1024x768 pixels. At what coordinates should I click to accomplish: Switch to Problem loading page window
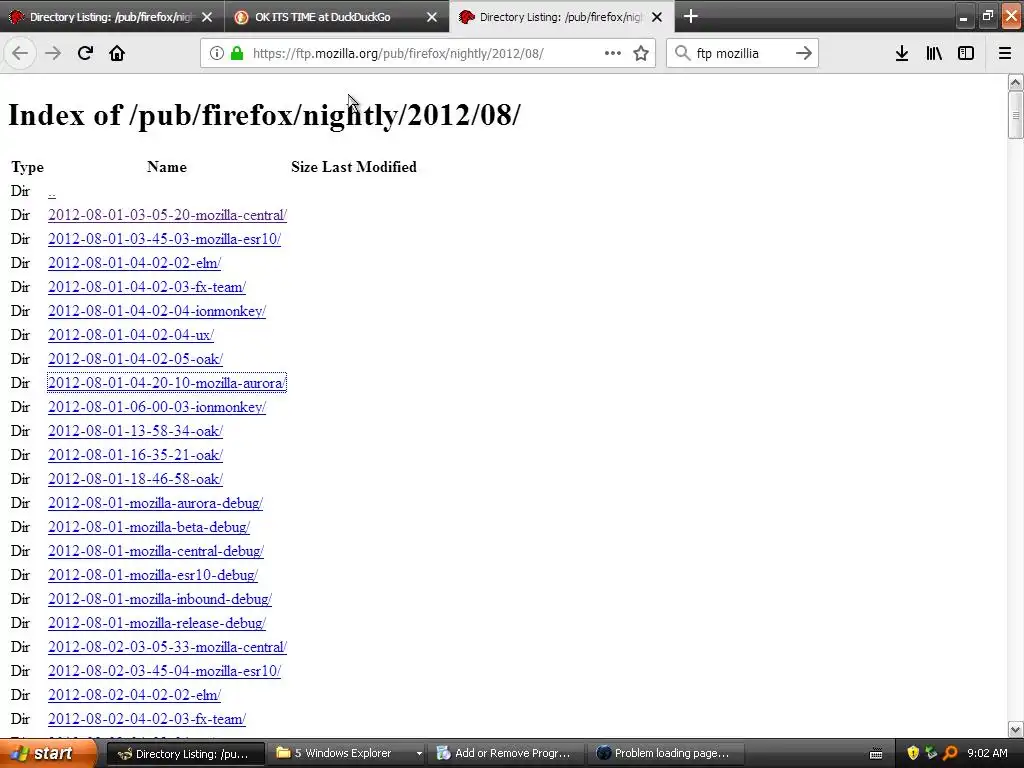(667, 754)
